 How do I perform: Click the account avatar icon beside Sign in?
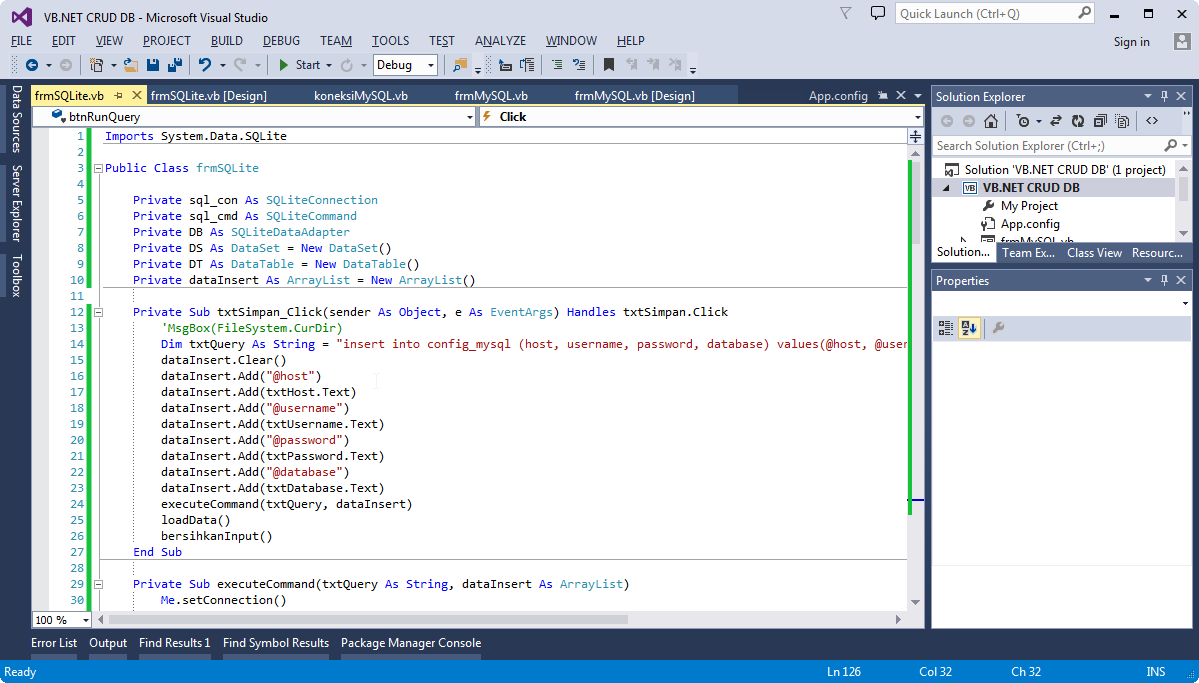click(x=1182, y=41)
